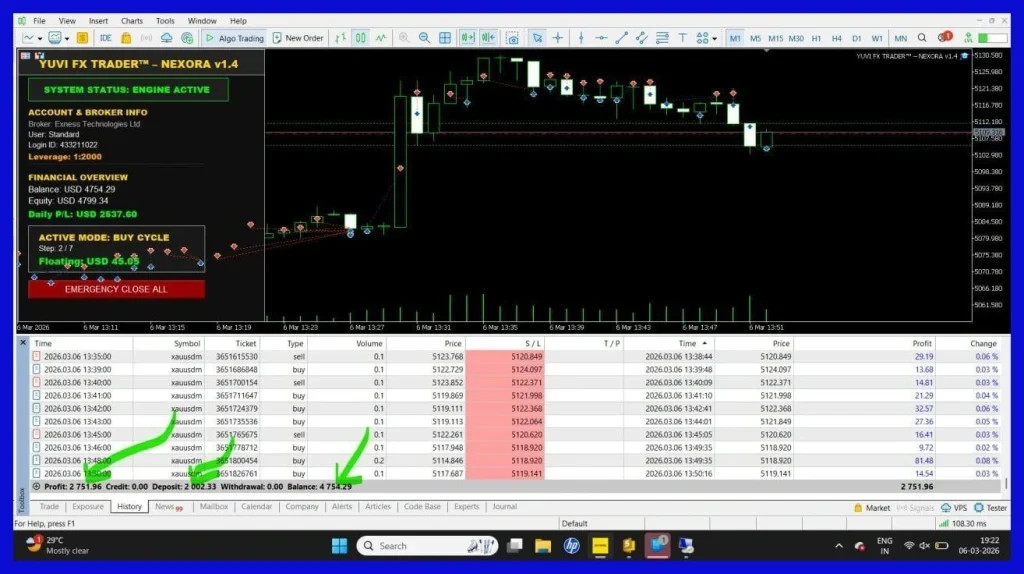Zoom out of the chart
This screenshot has width=1024, height=574.
[424, 38]
